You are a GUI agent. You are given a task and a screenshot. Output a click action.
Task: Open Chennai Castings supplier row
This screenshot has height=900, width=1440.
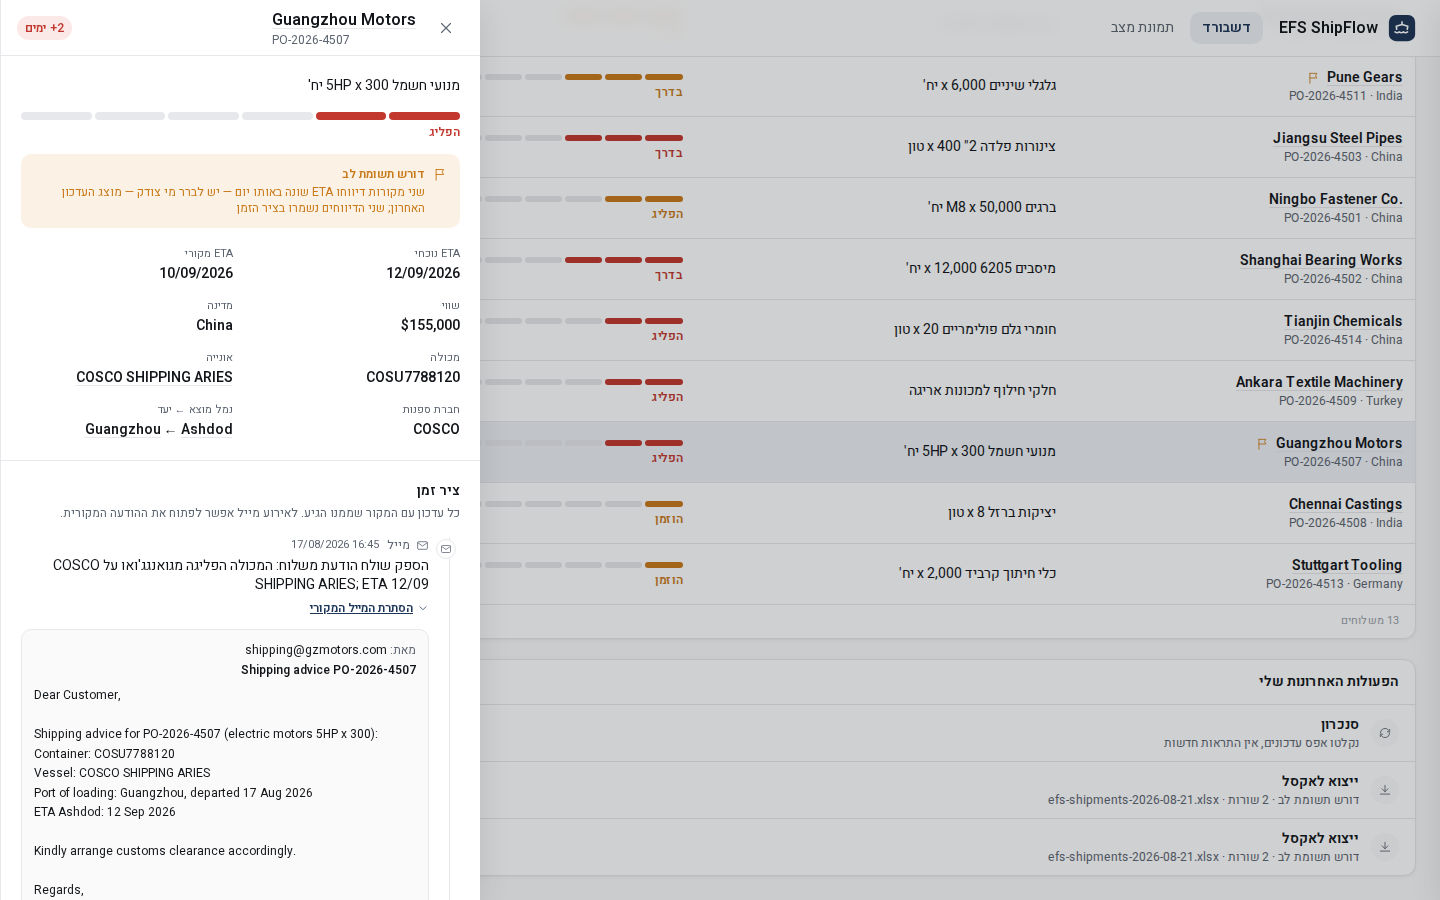(1346, 504)
